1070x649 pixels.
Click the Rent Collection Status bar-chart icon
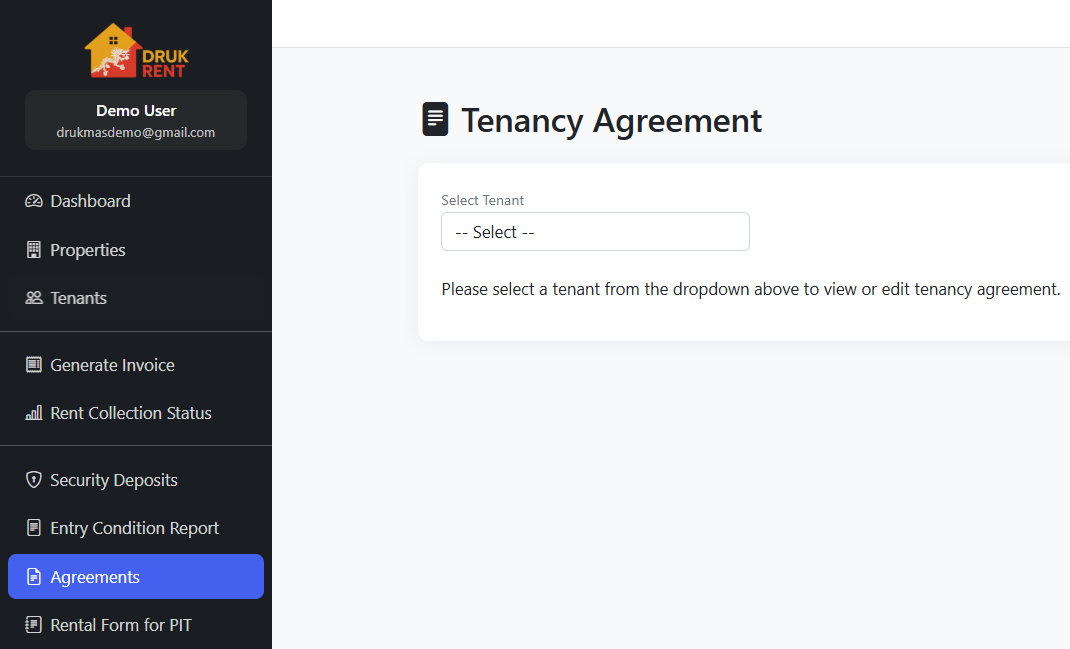(x=34, y=413)
